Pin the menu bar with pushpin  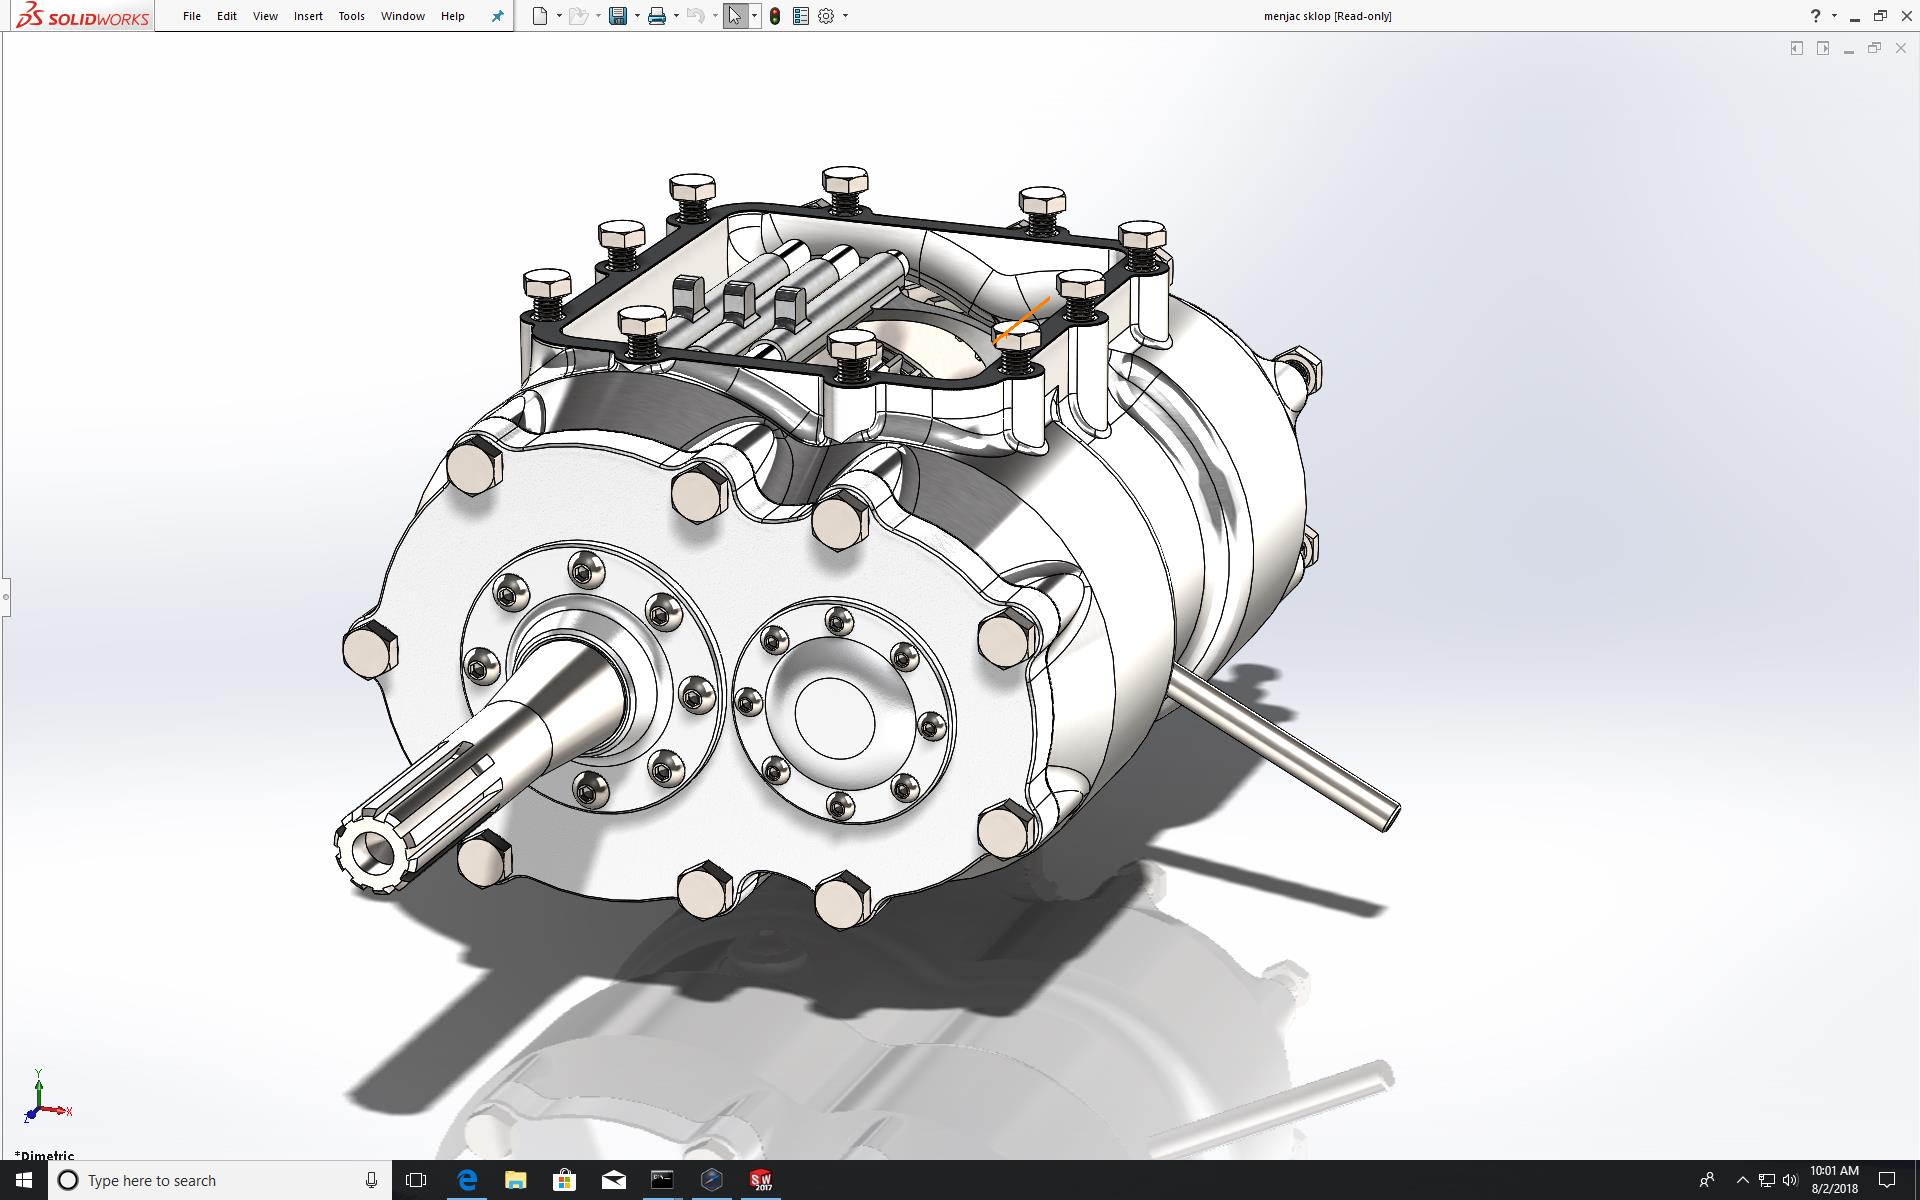coord(497,16)
